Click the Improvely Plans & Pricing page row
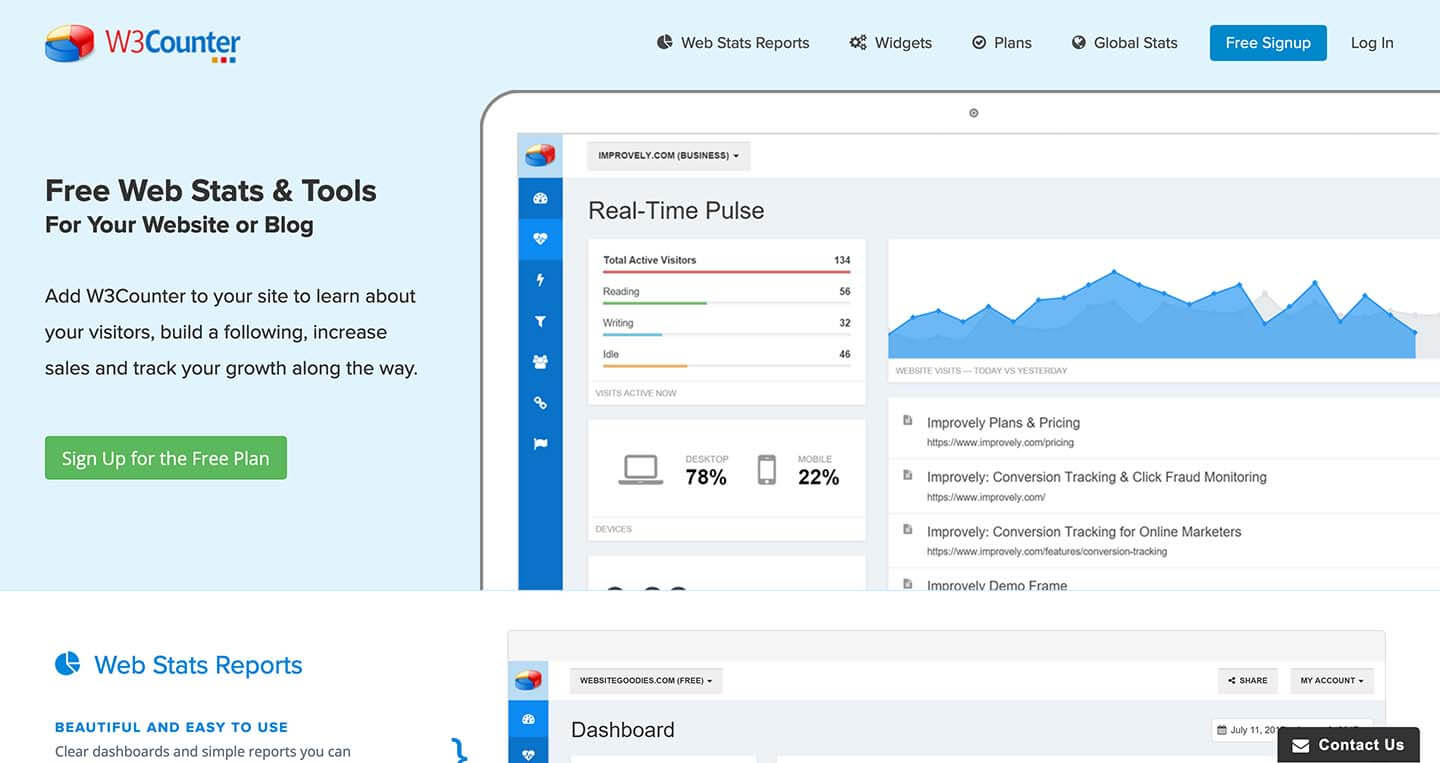The width and height of the screenshot is (1440, 763). (1164, 431)
